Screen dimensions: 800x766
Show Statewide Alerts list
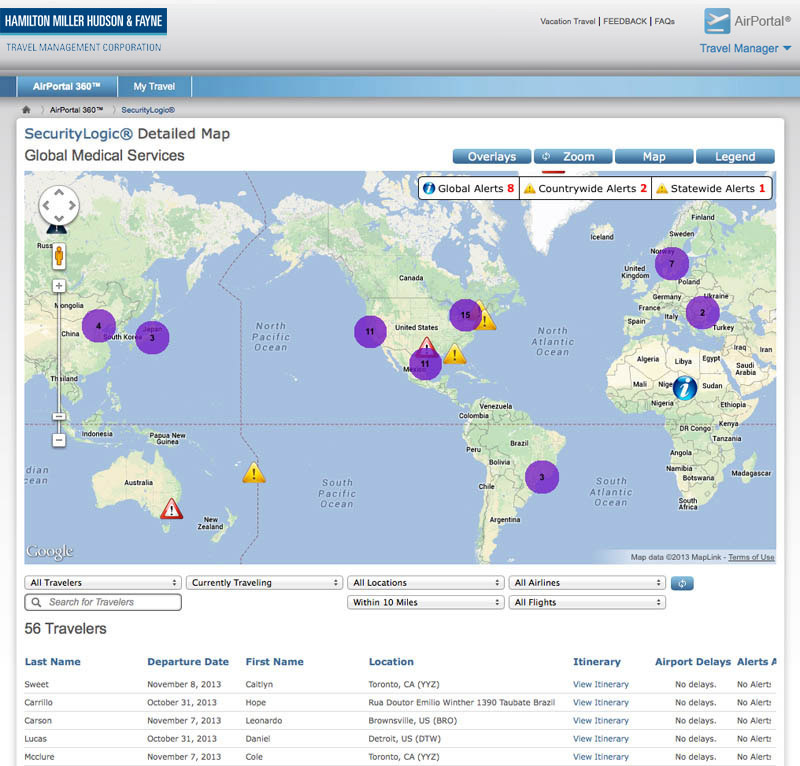(712, 188)
